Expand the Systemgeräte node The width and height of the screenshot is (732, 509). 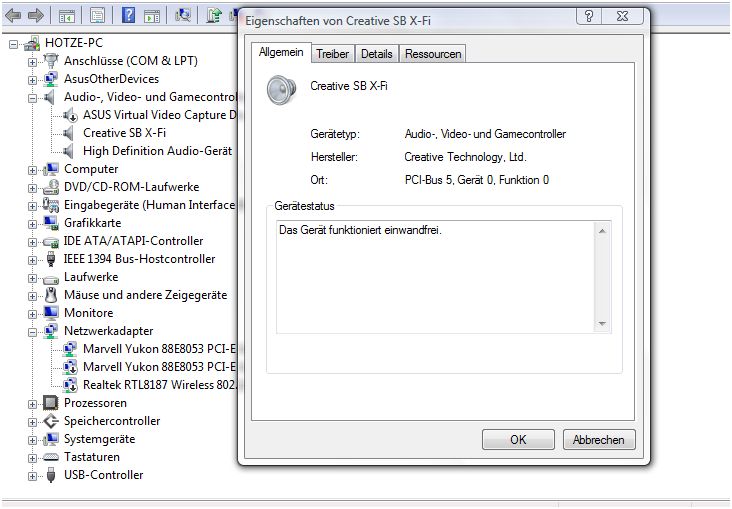(x=32, y=440)
